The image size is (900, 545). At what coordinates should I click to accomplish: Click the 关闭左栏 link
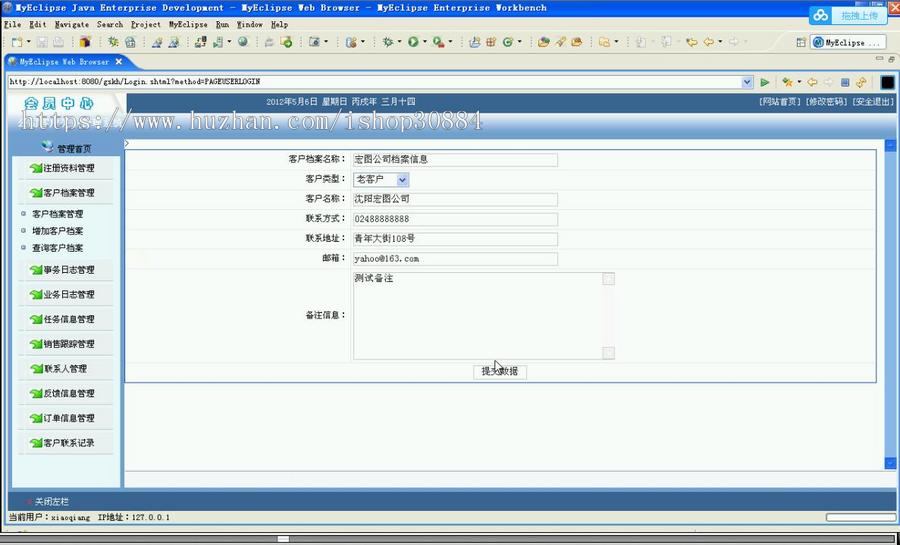pos(52,501)
